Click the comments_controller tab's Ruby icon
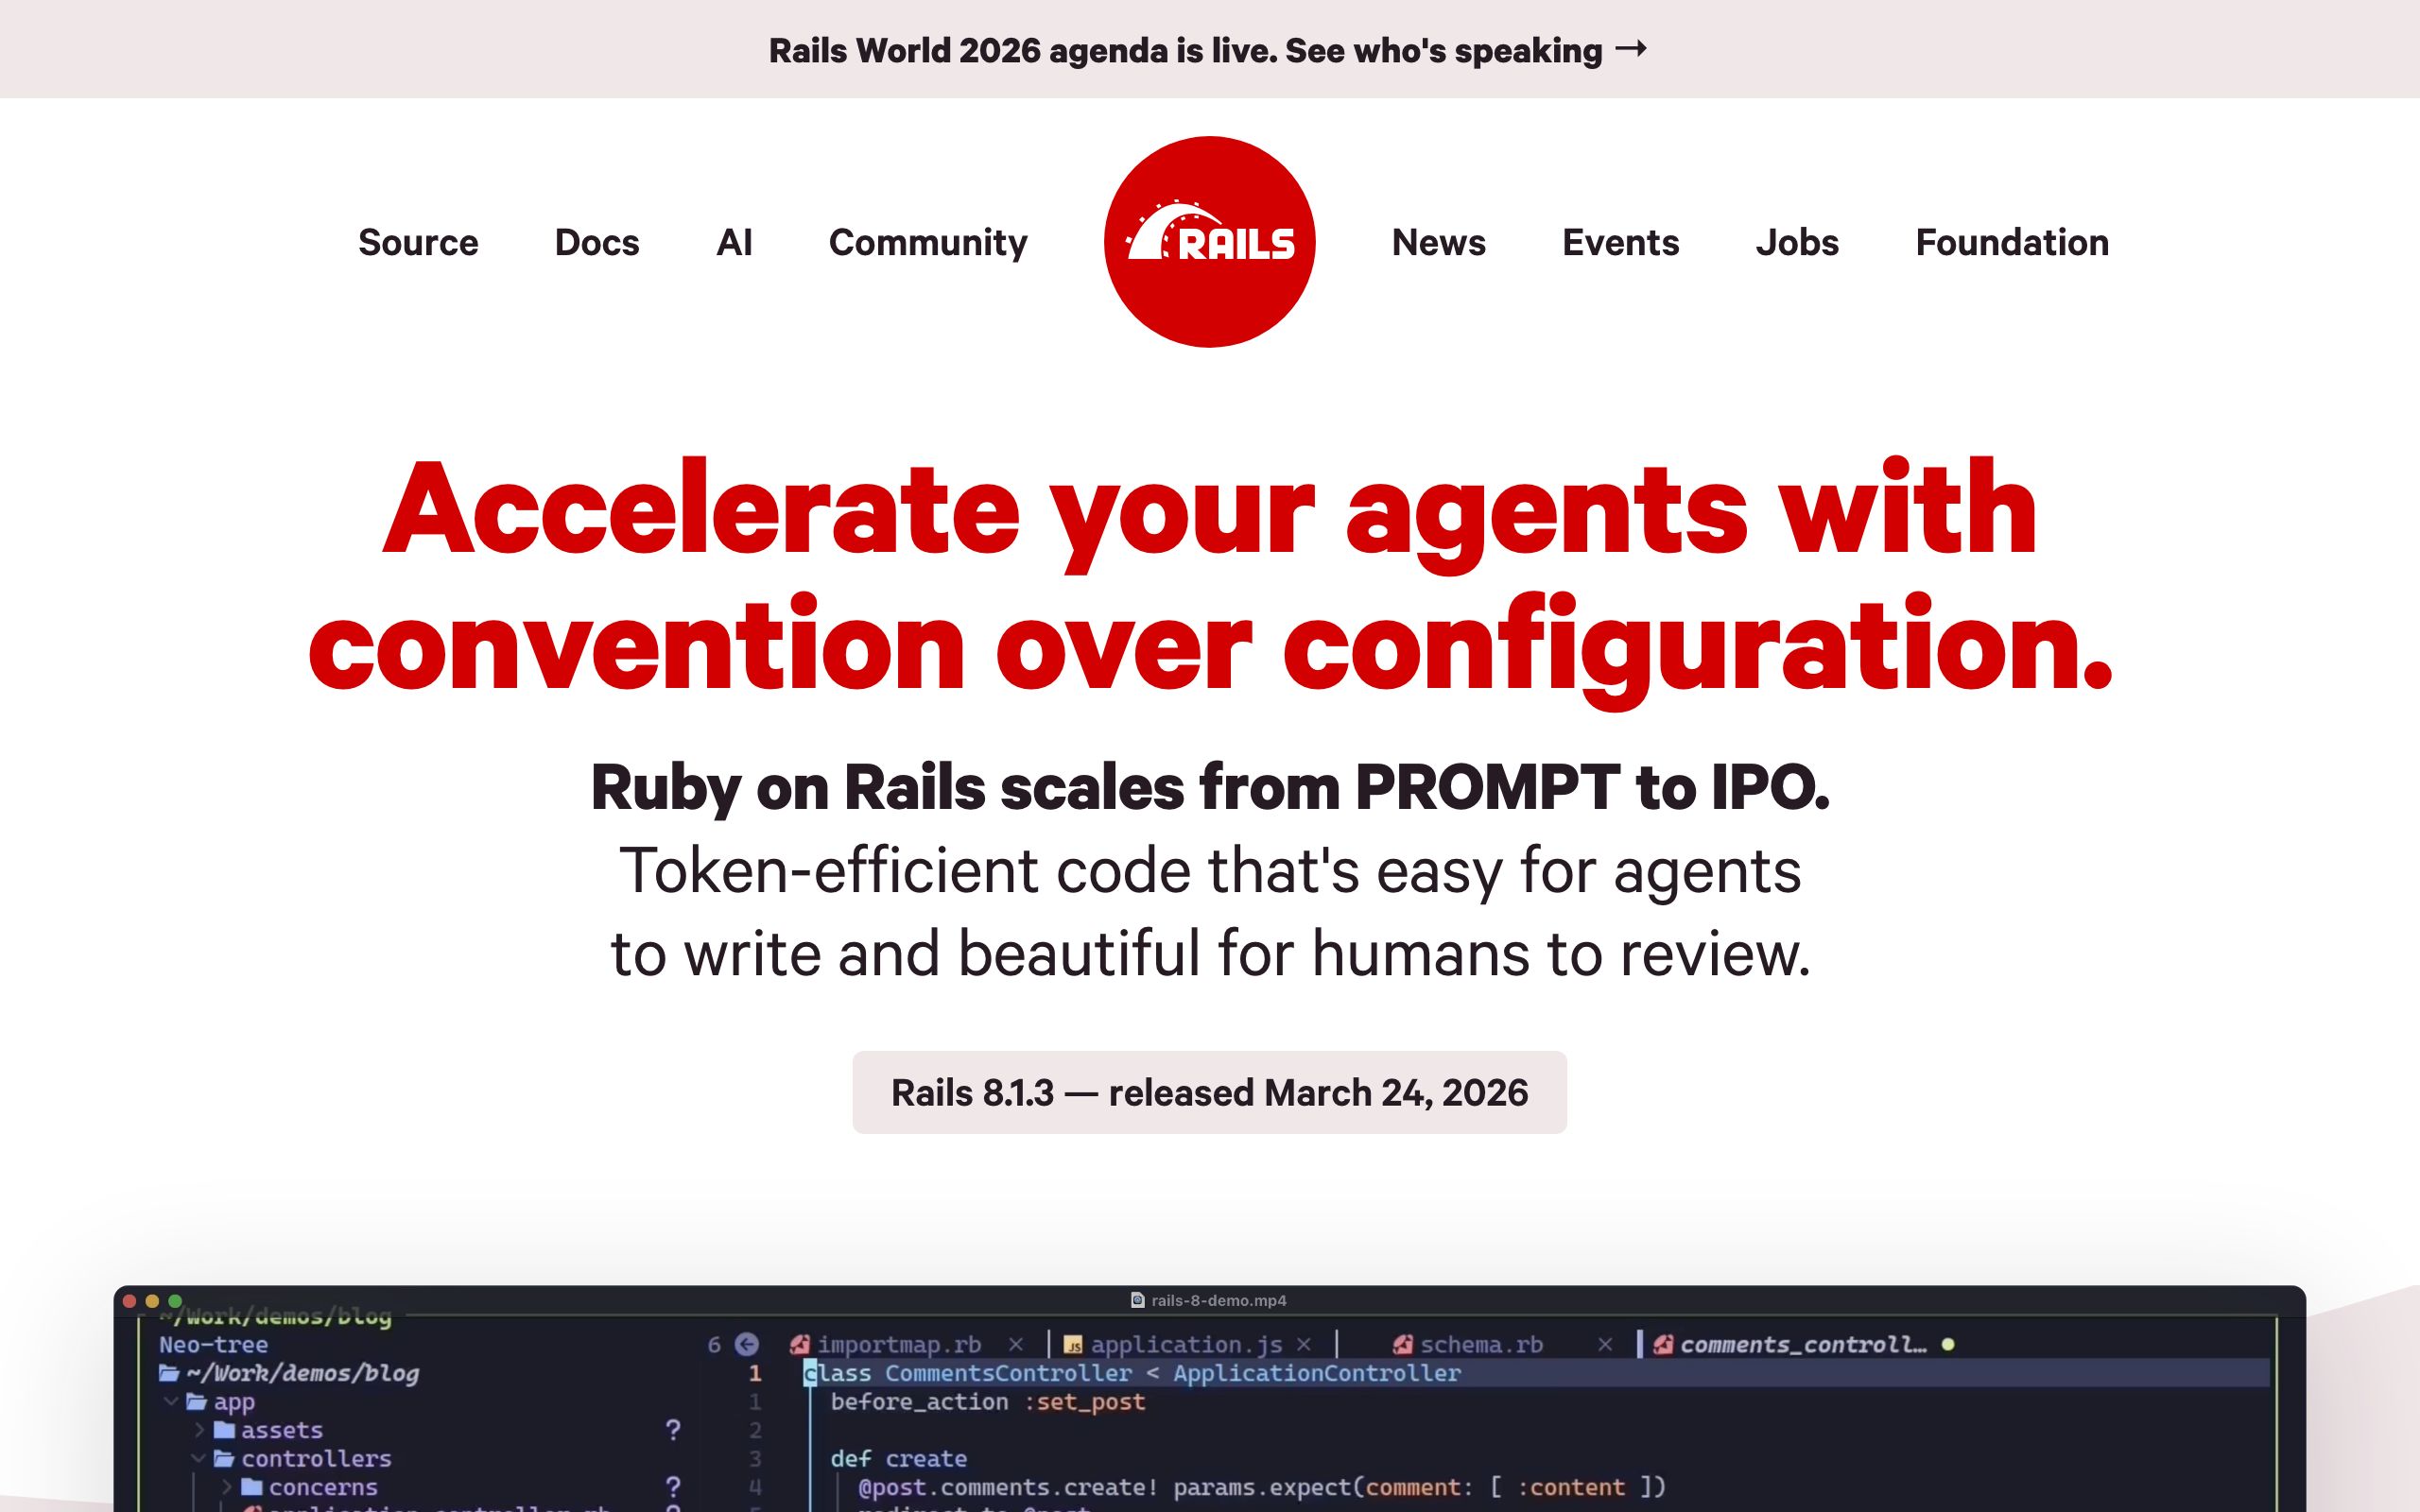This screenshot has height=1512, width=2420. click(x=1663, y=1344)
